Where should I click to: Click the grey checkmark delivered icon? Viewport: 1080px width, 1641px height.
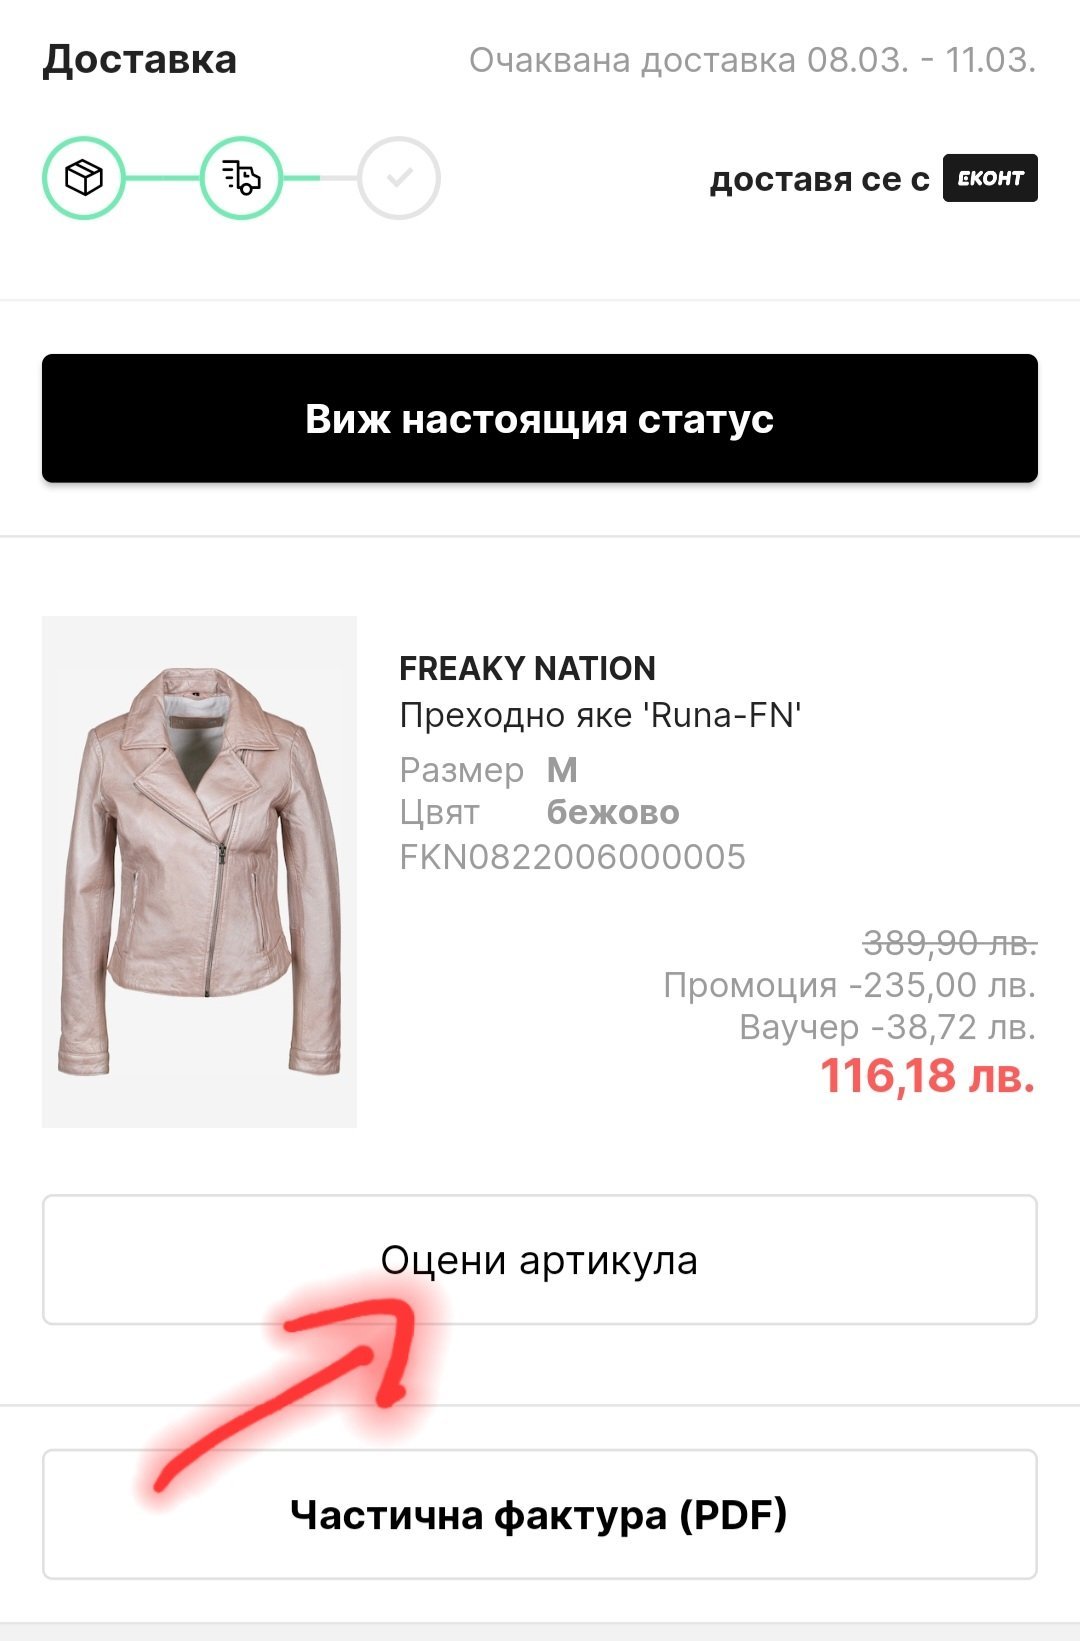[x=399, y=178]
